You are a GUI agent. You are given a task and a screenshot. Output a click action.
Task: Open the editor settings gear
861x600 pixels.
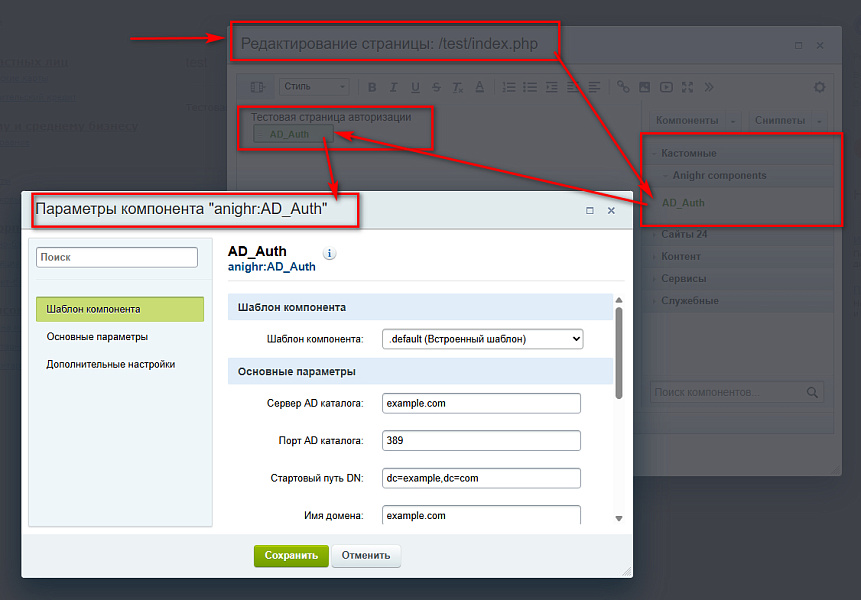click(820, 87)
